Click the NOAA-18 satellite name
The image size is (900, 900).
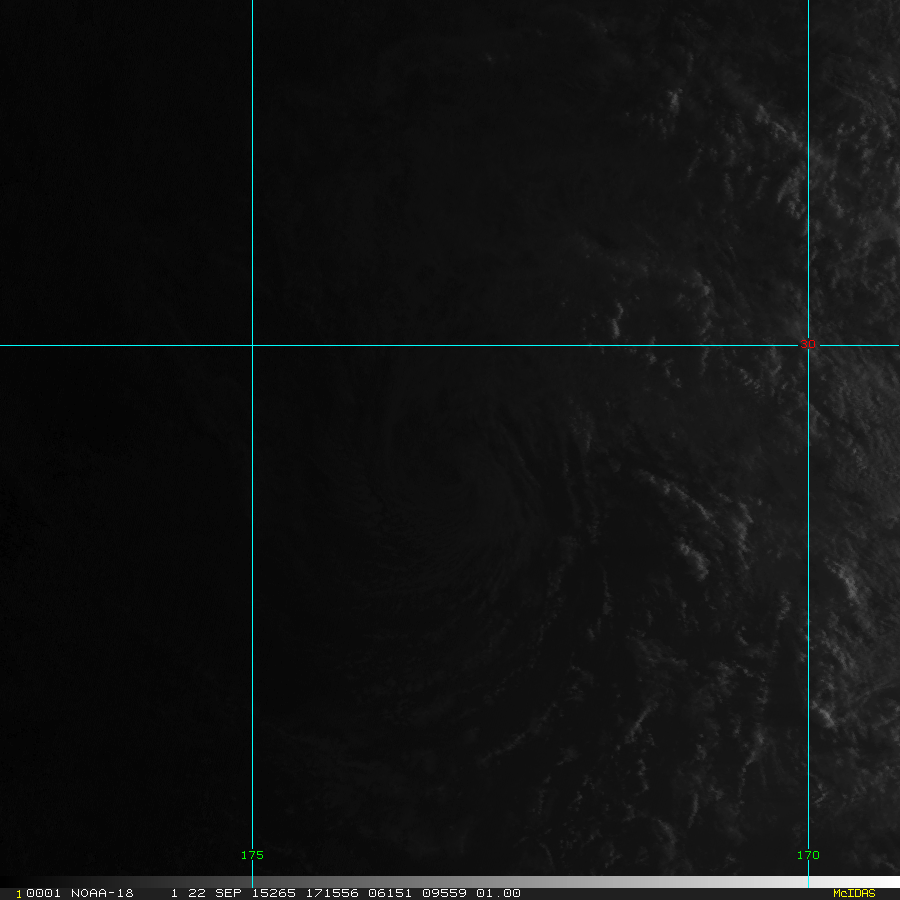pos(102,893)
